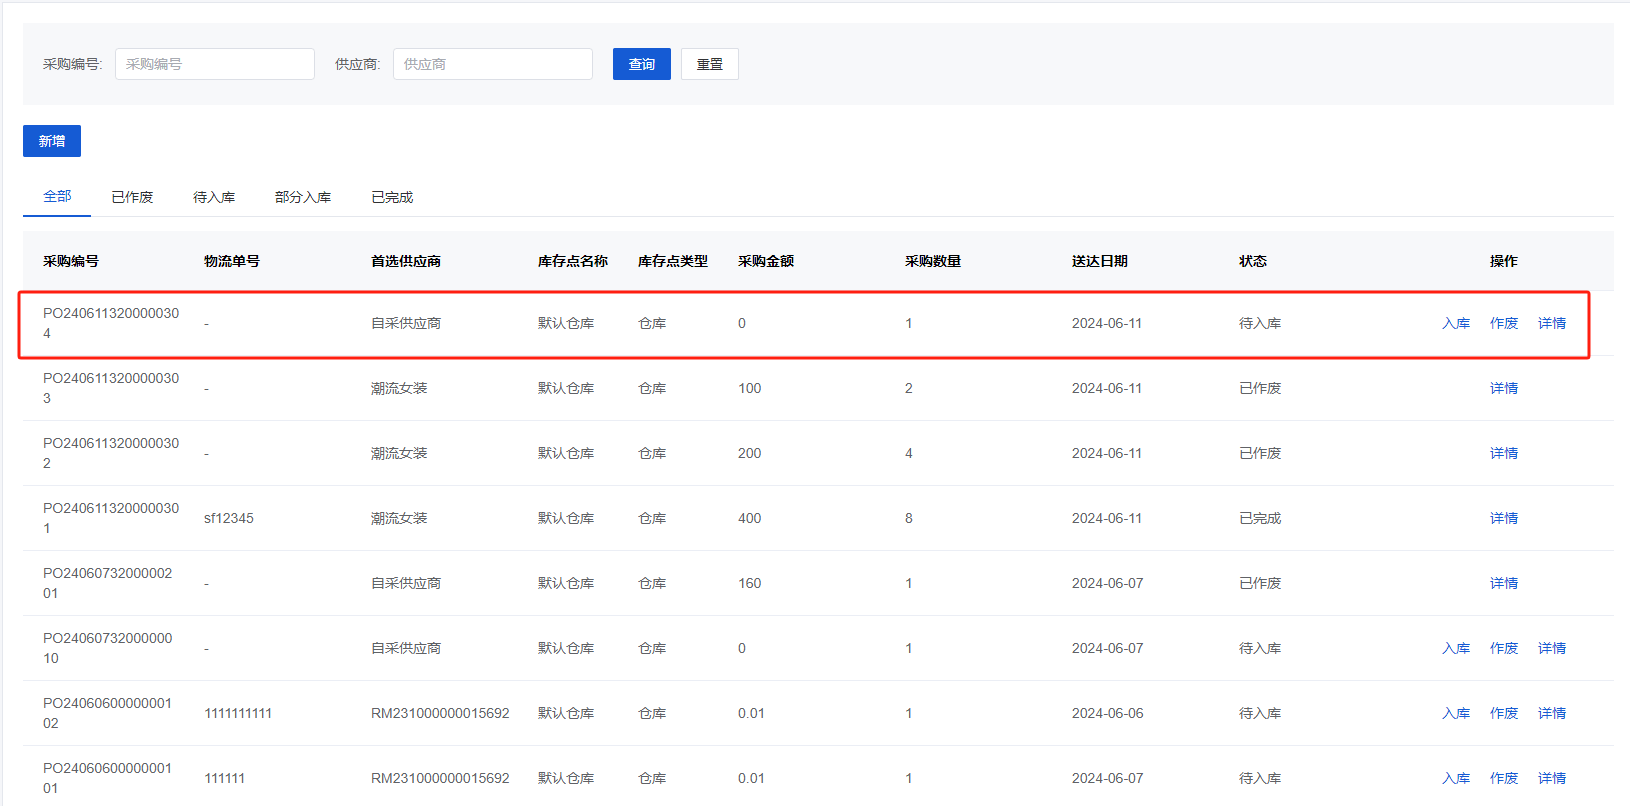Image resolution: width=1630 pixels, height=806 pixels.
Task: Open the 已完成 tab
Action: pos(392,197)
